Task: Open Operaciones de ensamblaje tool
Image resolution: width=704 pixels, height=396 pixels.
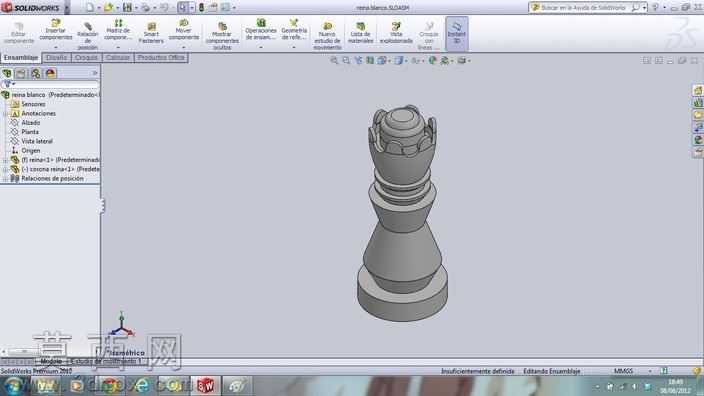Action: pyautogui.click(x=261, y=30)
